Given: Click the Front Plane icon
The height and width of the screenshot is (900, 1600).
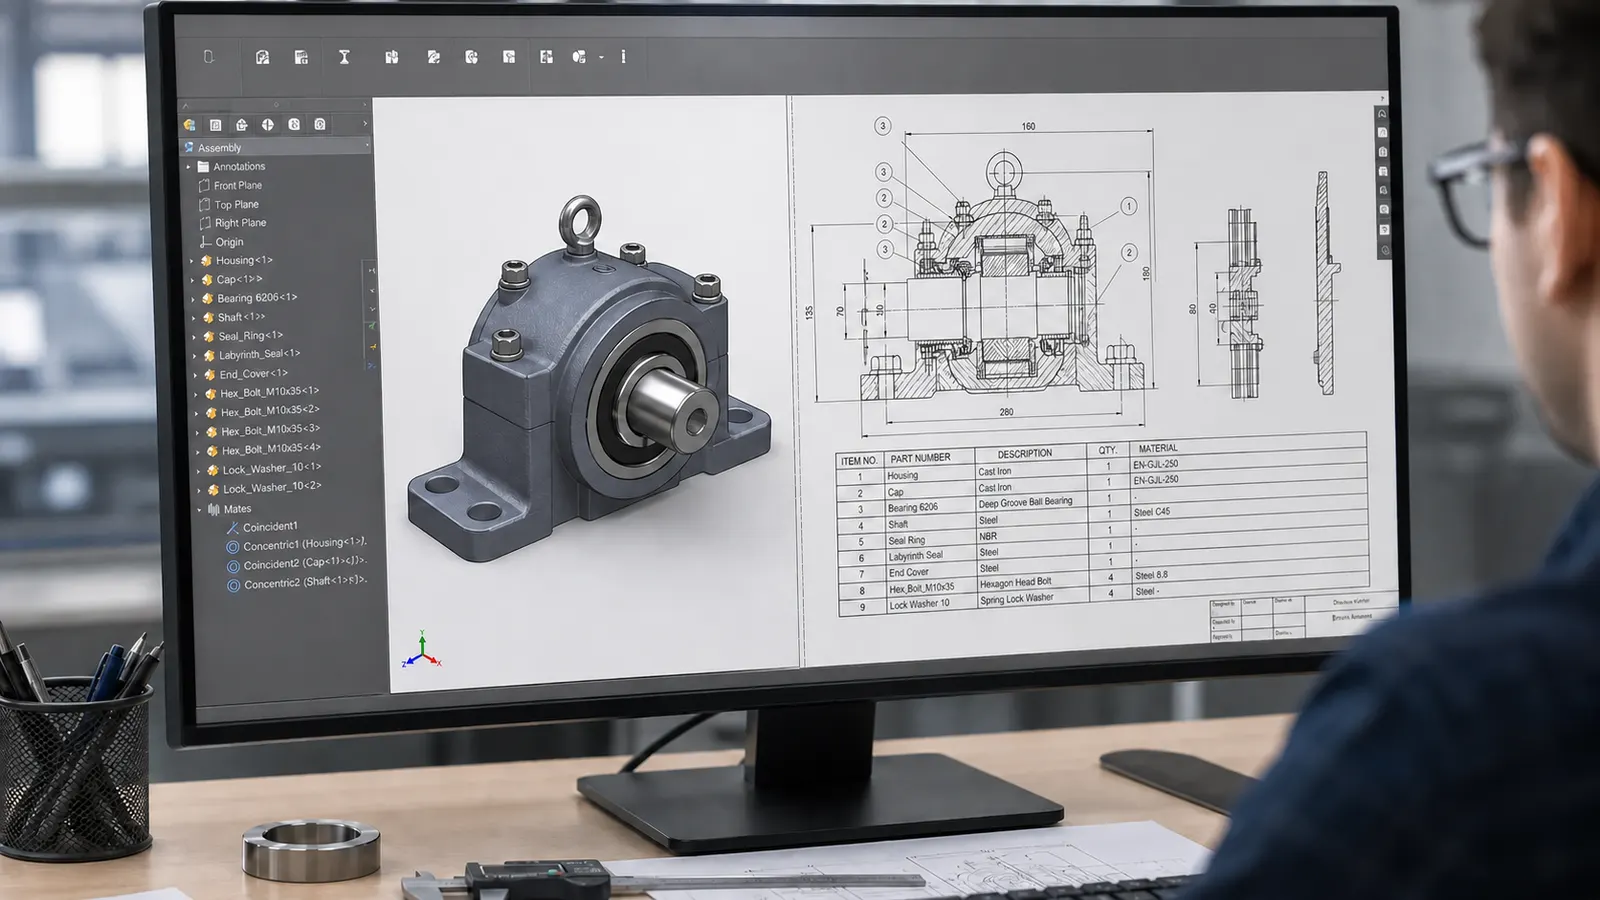Looking at the screenshot, I should [x=204, y=185].
